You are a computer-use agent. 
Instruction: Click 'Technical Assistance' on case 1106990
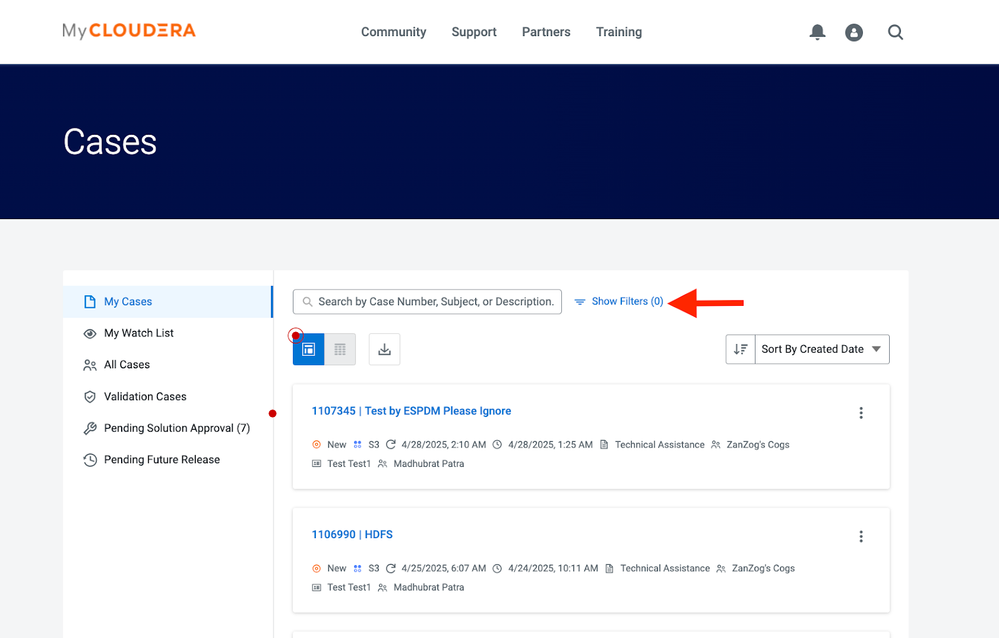tap(665, 569)
